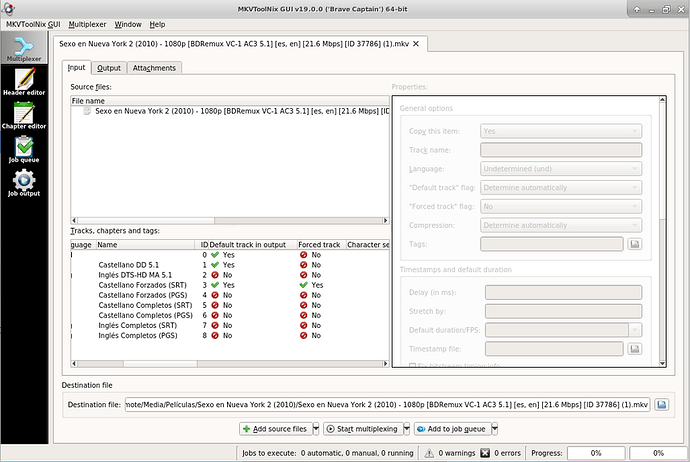Click the properties panel vertical scrollbar

[662, 232]
